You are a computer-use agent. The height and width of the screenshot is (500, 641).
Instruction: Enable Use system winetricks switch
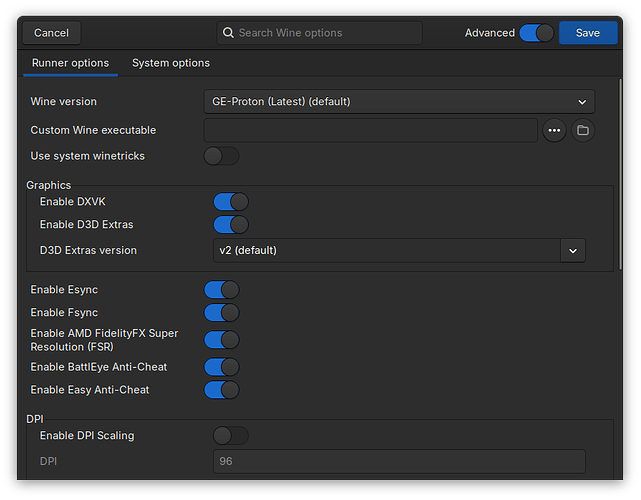(x=222, y=156)
